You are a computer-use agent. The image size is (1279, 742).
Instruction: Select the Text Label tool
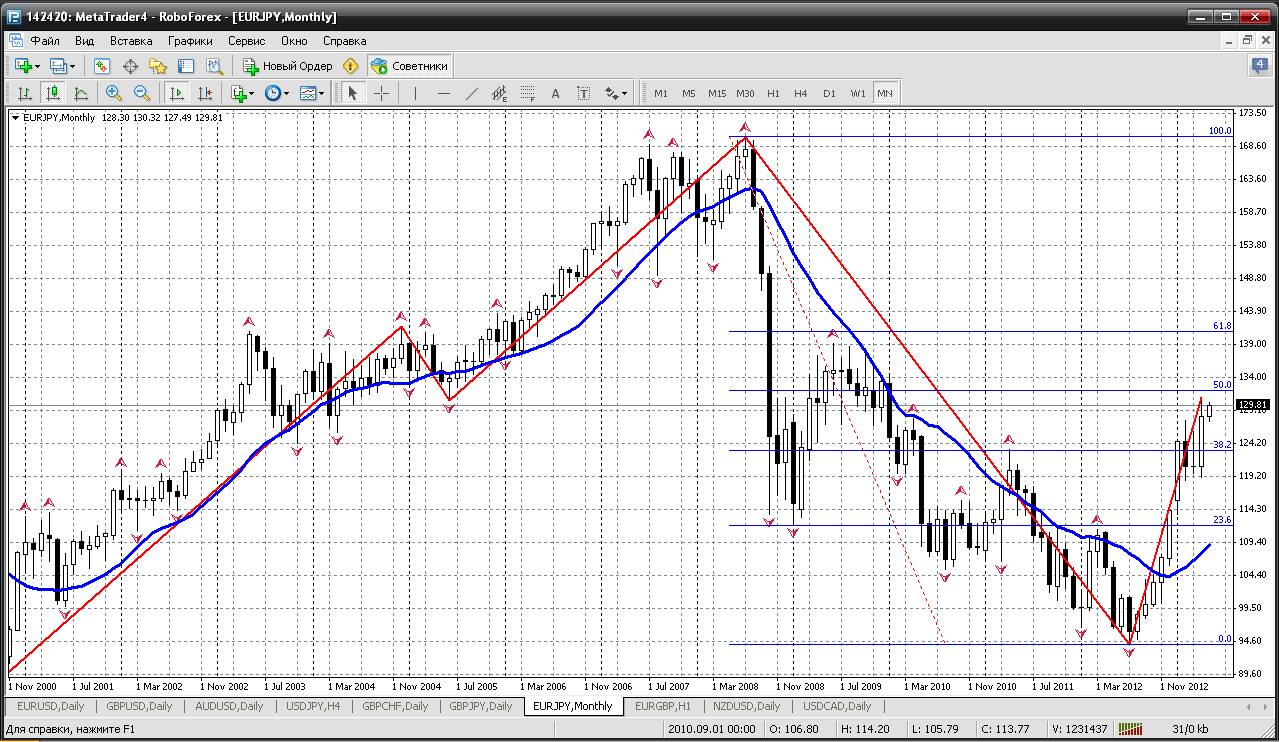tap(584, 93)
